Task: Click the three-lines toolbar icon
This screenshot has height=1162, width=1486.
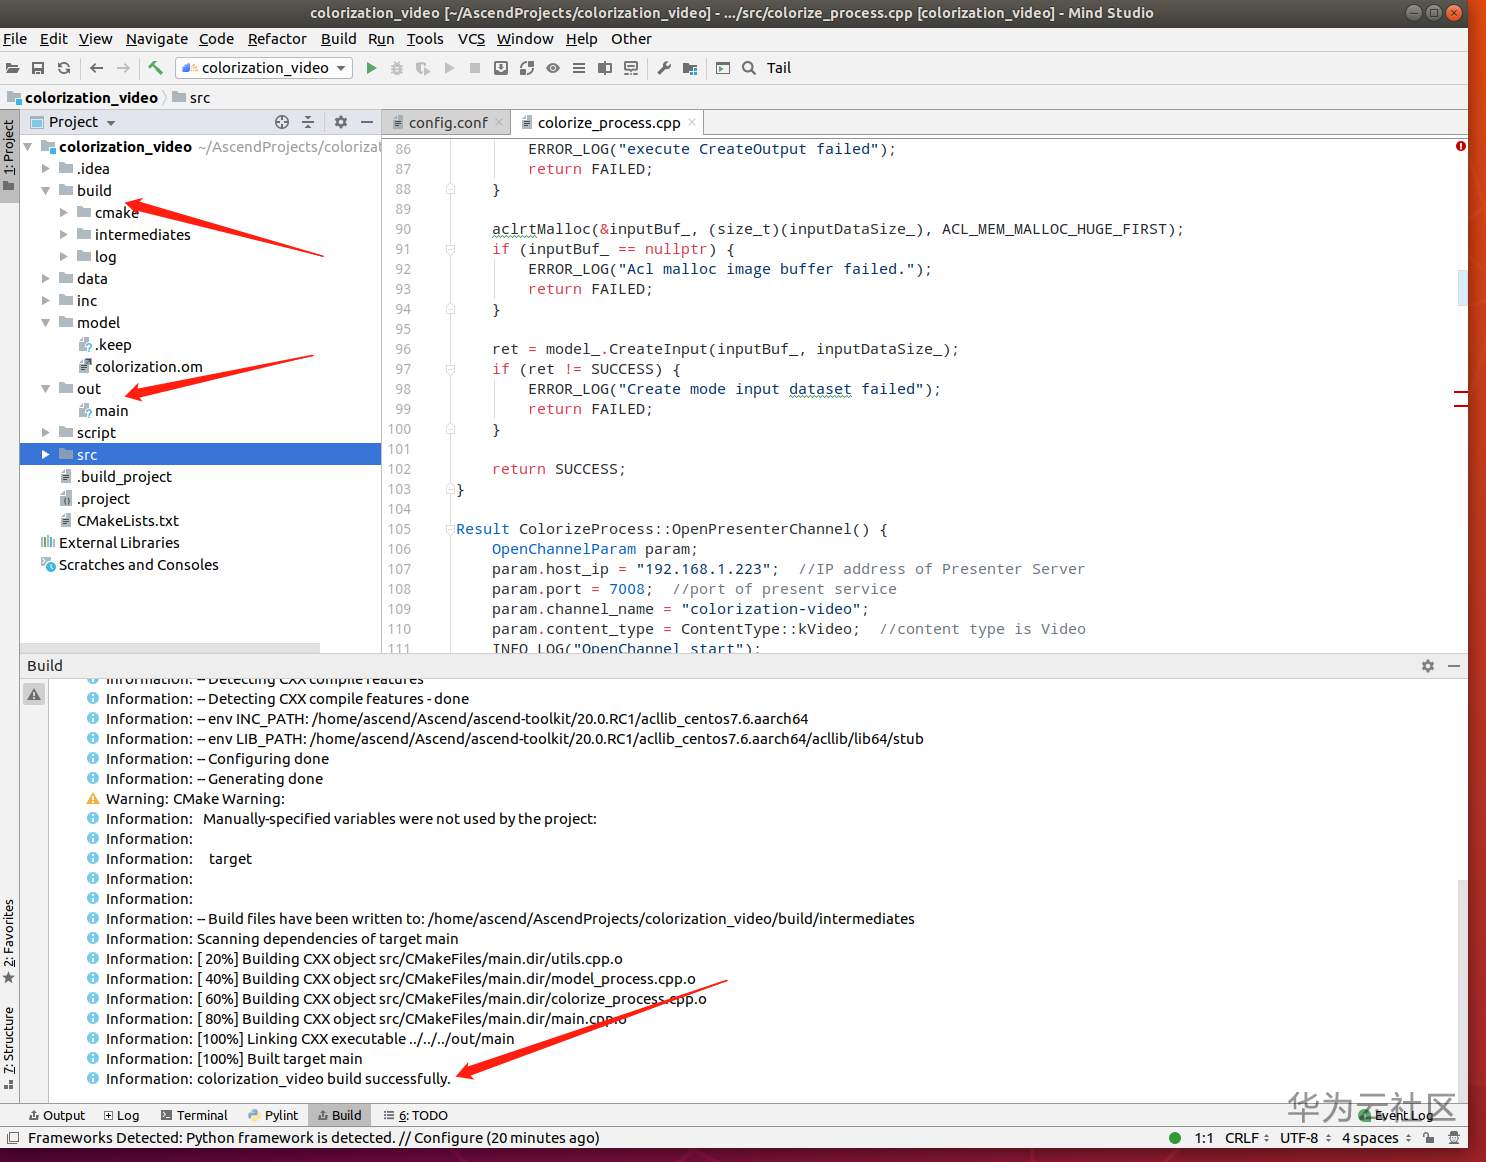Action: pyautogui.click(x=579, y=68)
